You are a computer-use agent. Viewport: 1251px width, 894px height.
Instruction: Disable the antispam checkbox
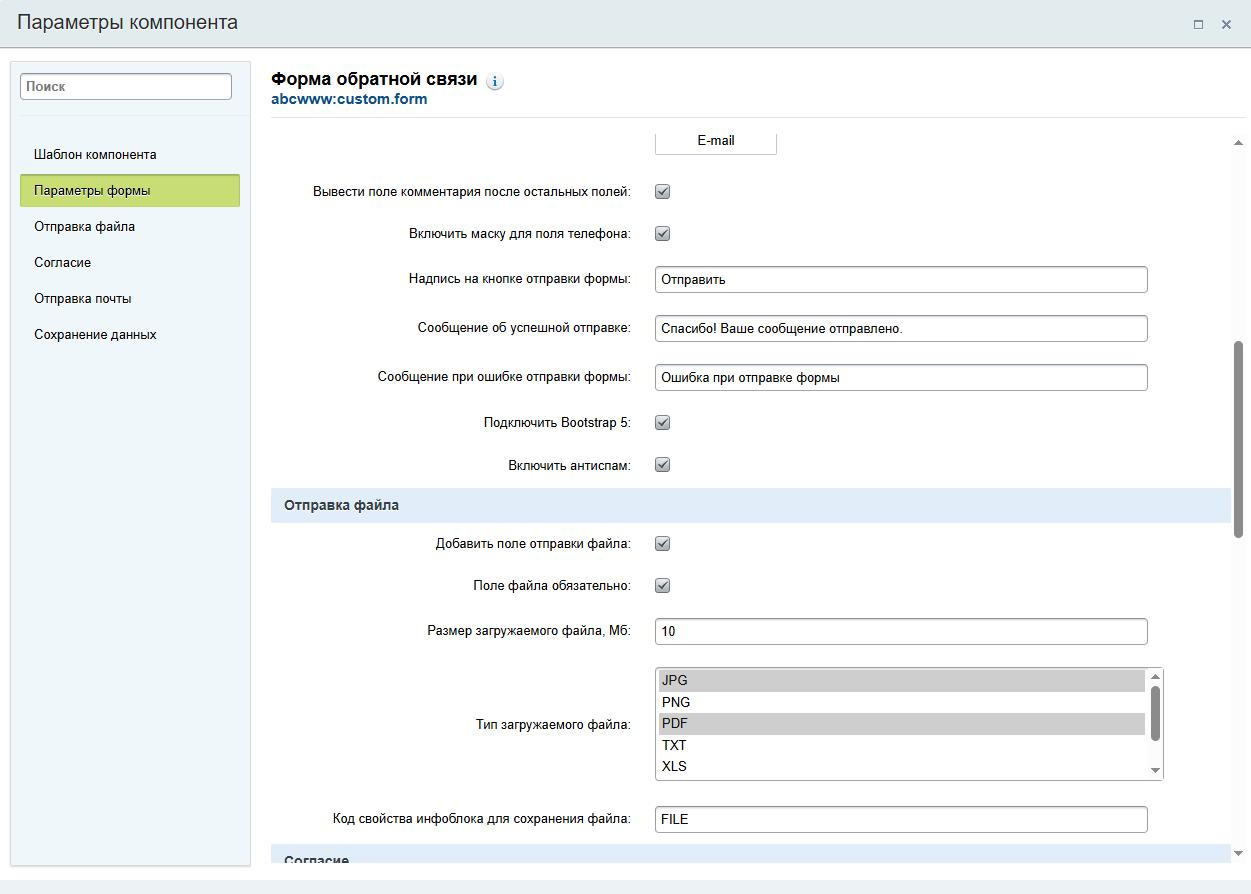coord(662,465)
